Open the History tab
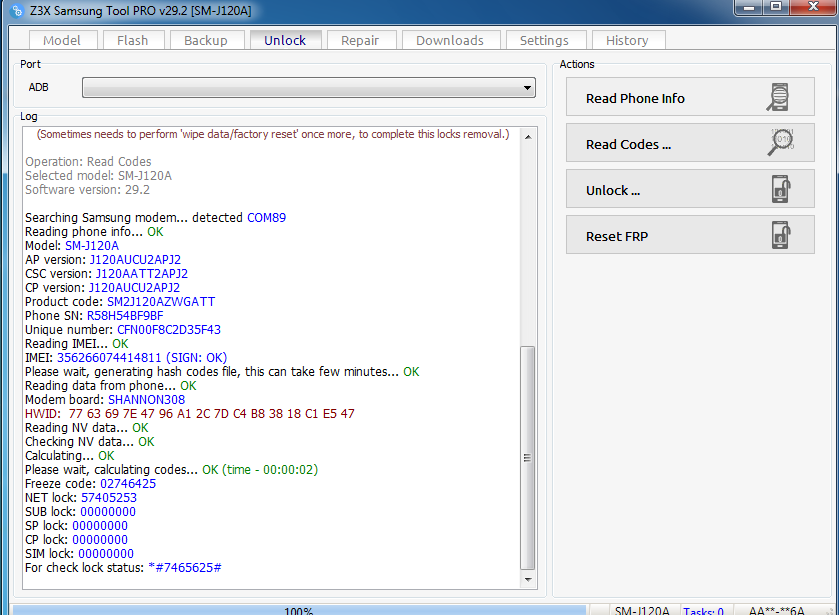The width and height of the screenshot is (839, 615). [627, 40]
